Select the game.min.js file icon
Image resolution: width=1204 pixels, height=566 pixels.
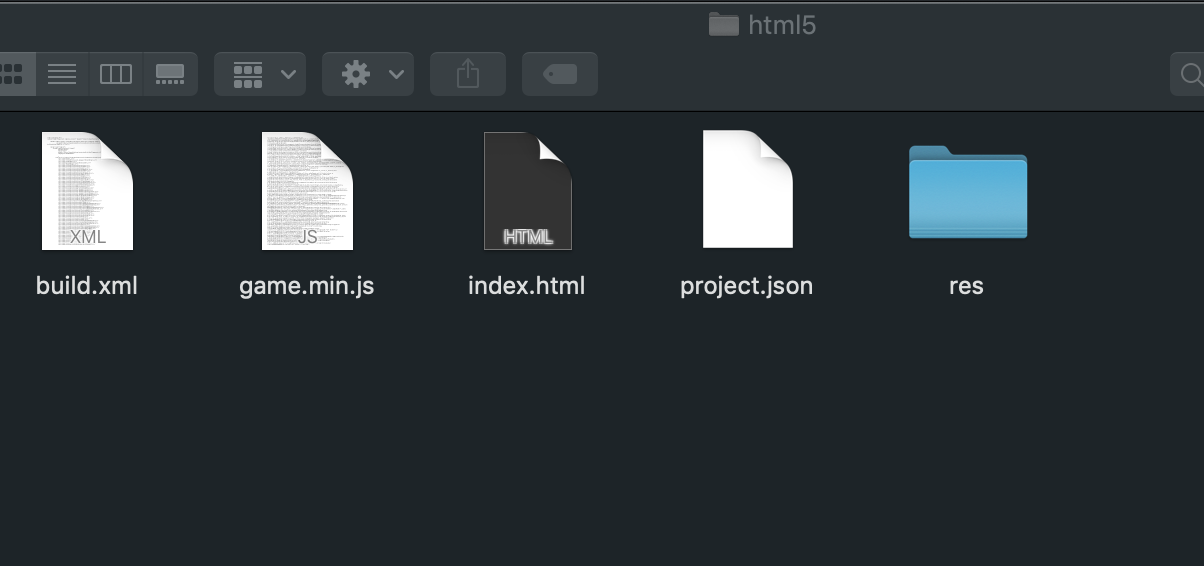click(x=307, y=190)
